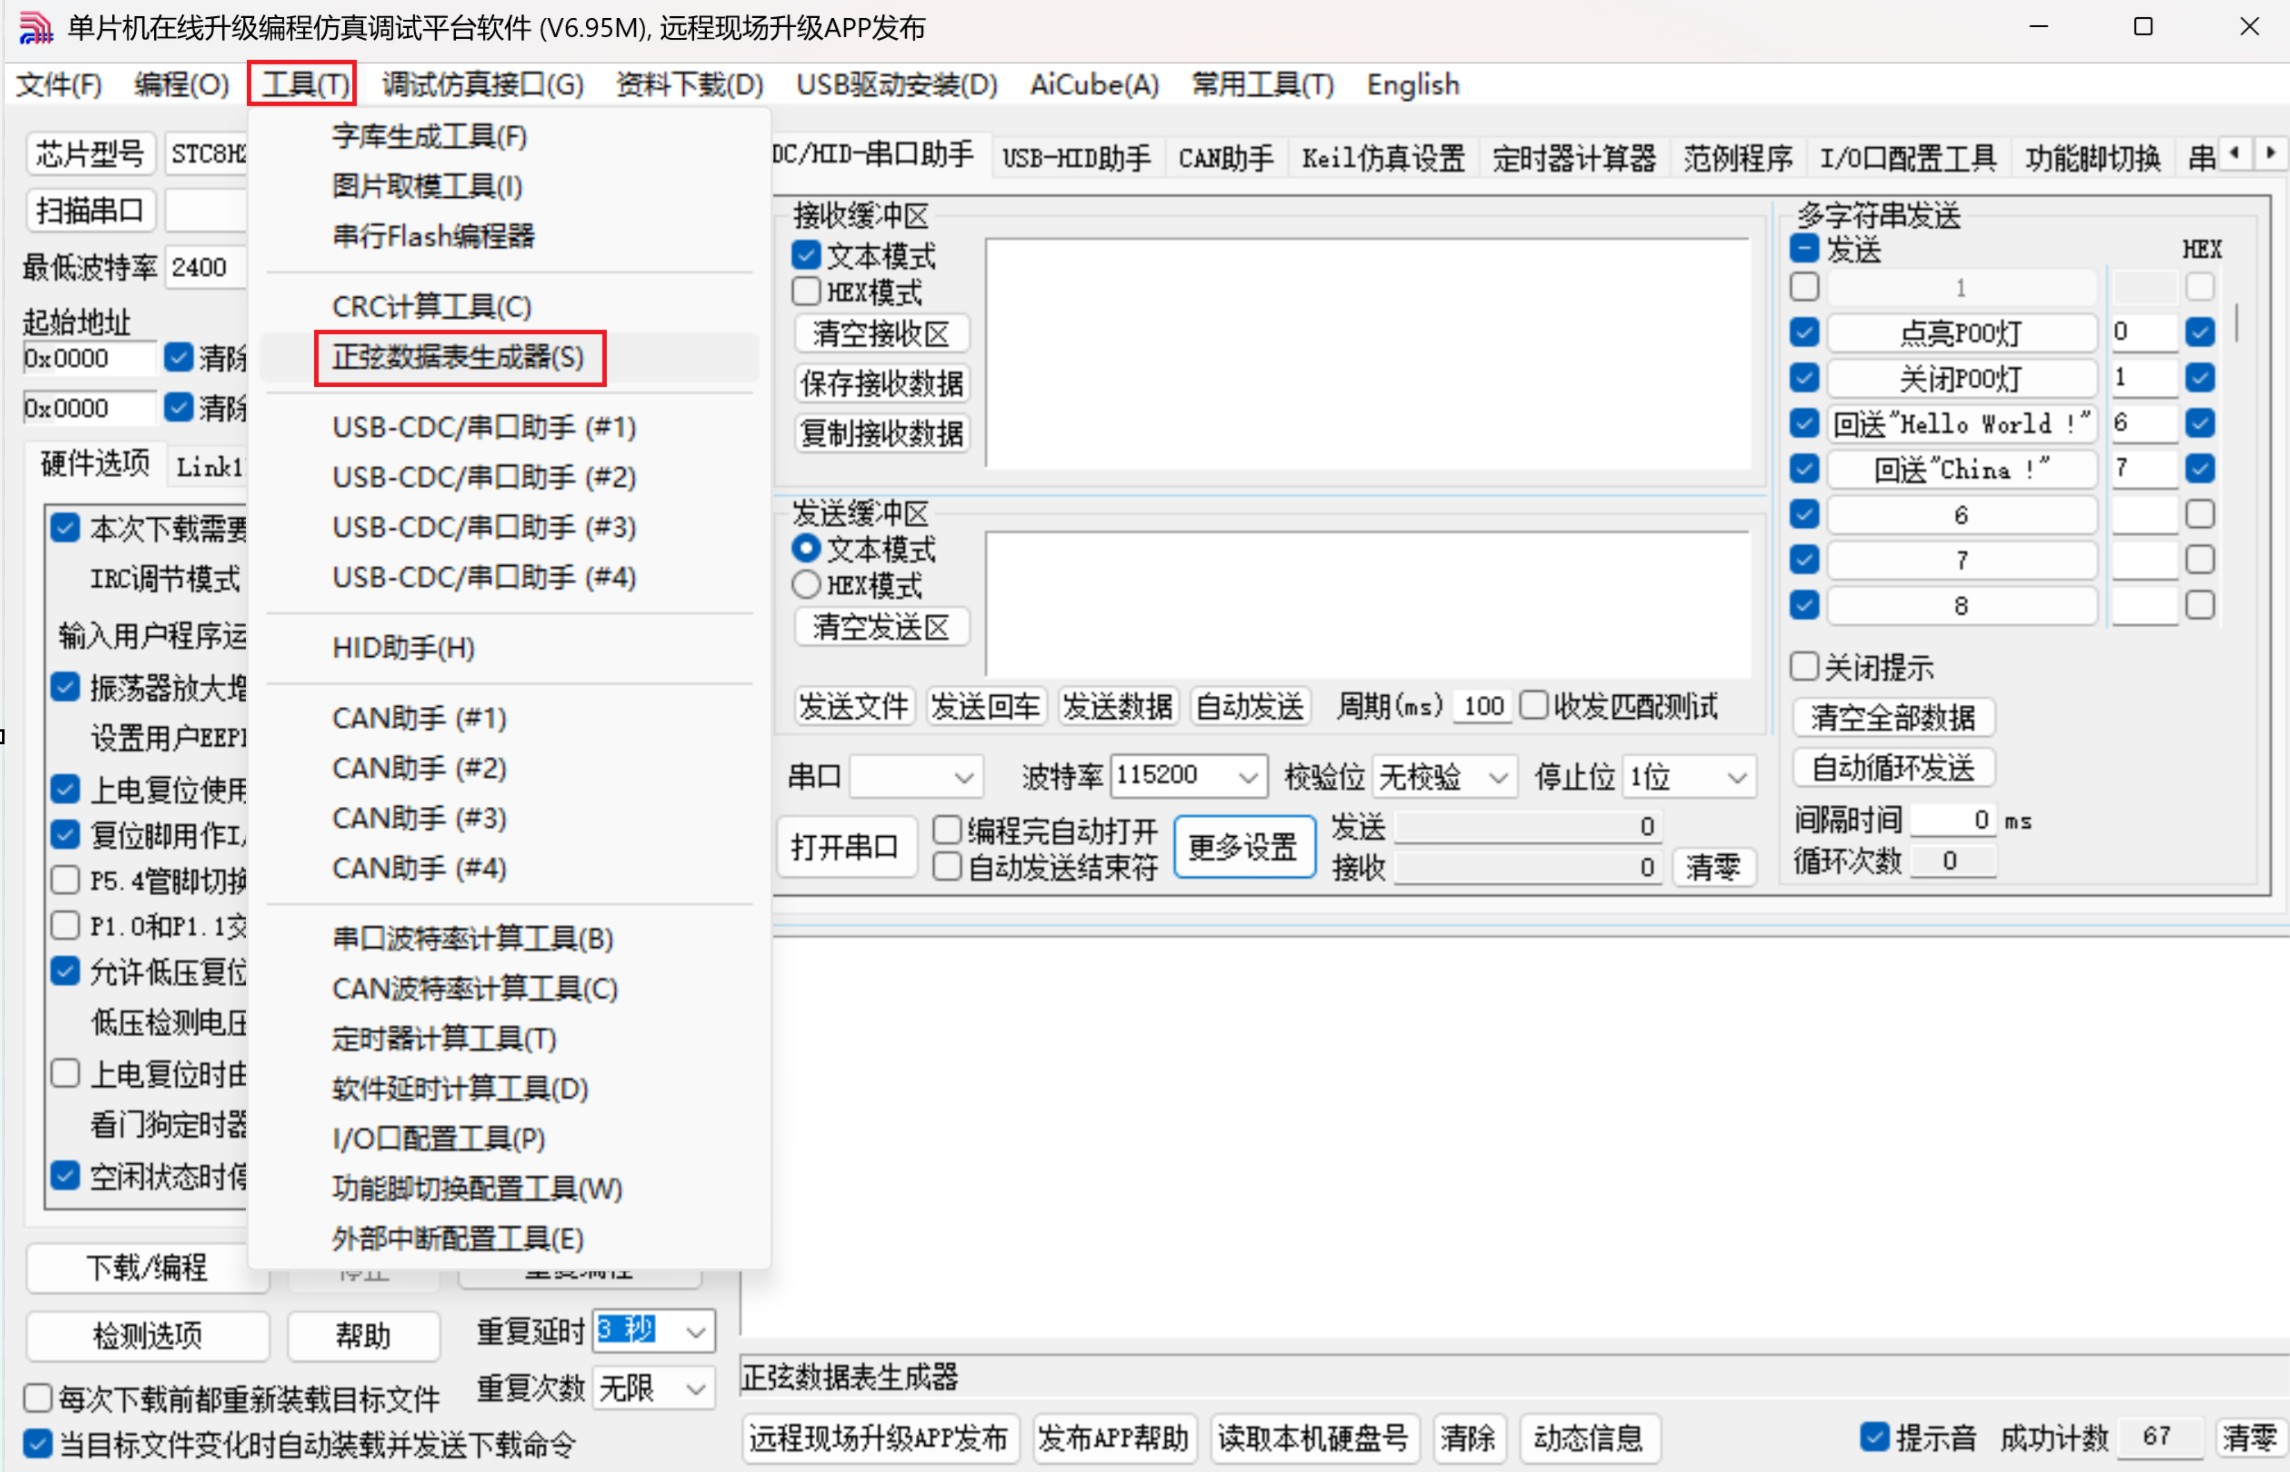Choose 串行Flash编程器 menu entry
This screenshot has width=2290, height=1472.
(x=434, y=236)
